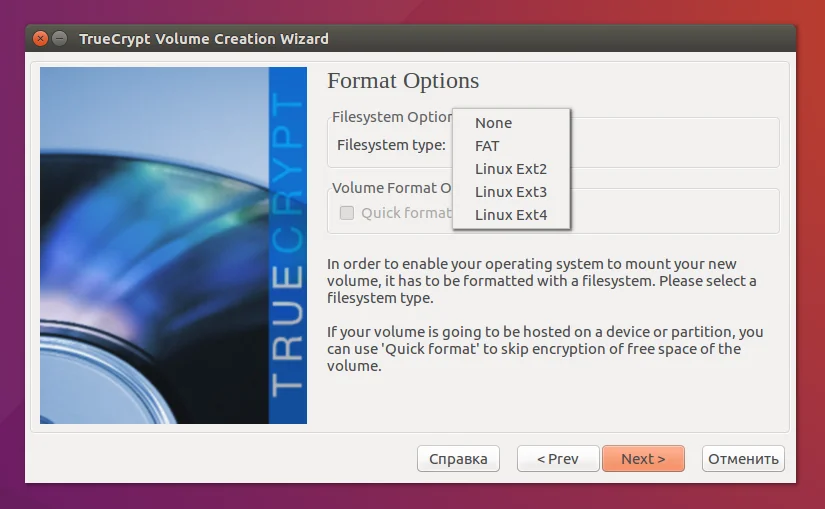This screenshot has height=509, width=825.
Task: Click the Quick format label text
Action: click(x=406, y=213)
